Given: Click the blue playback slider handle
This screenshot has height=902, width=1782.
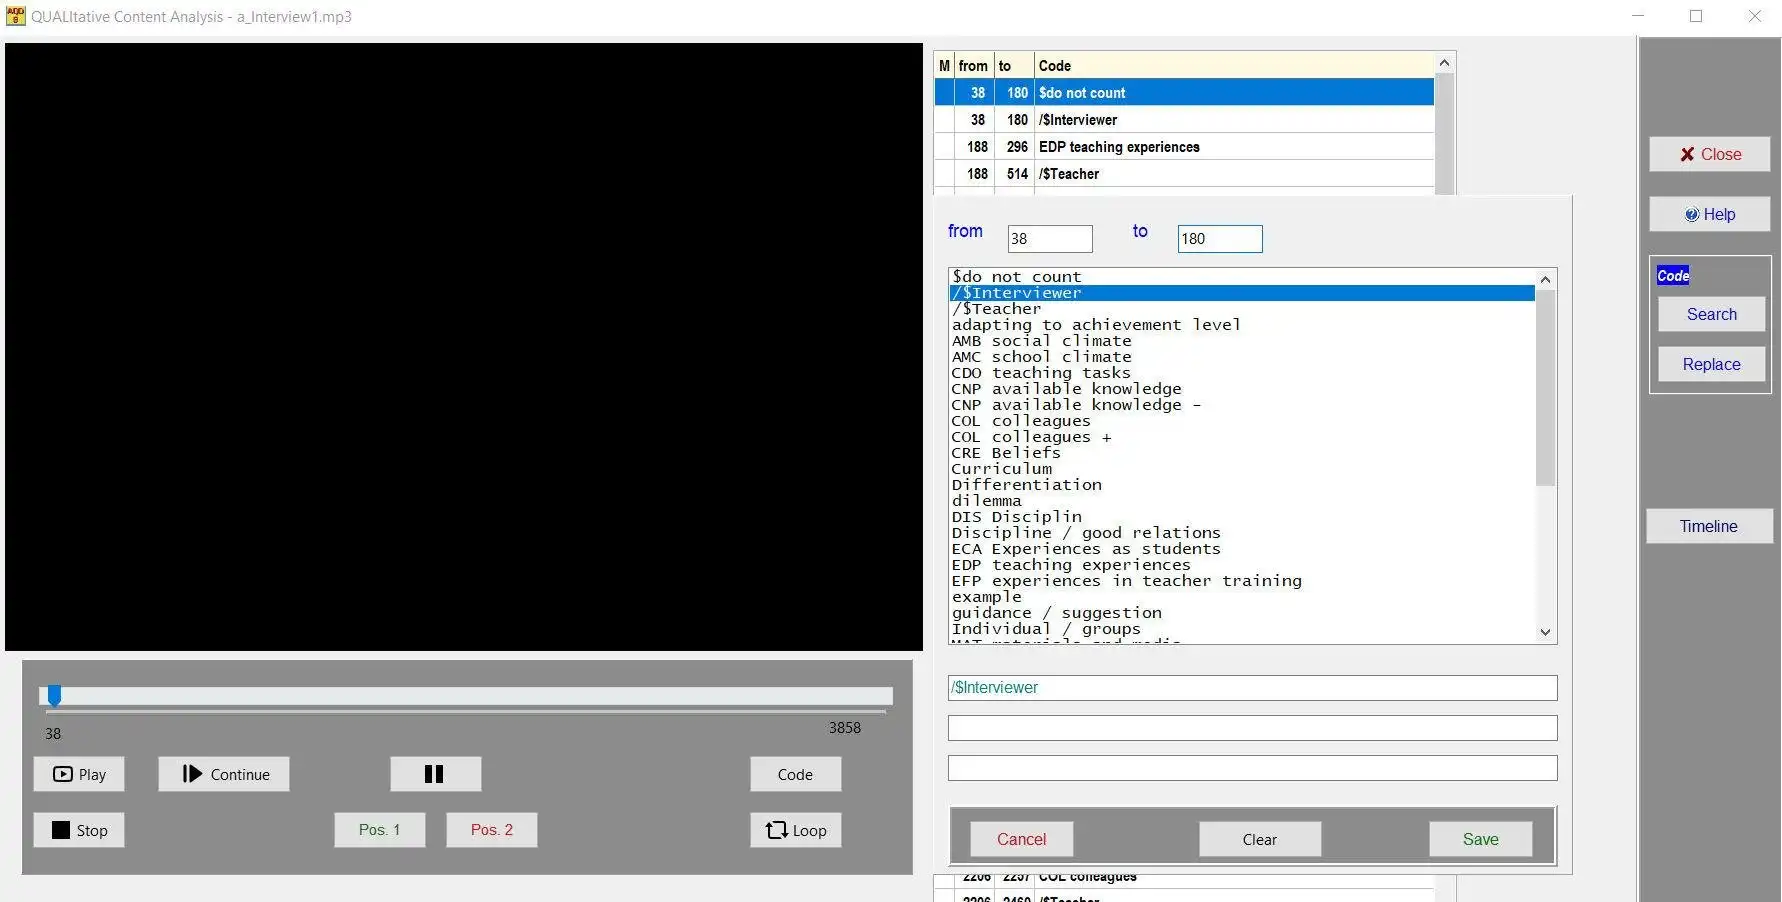Looking at the screenshot, I should (x=55, y=695).
